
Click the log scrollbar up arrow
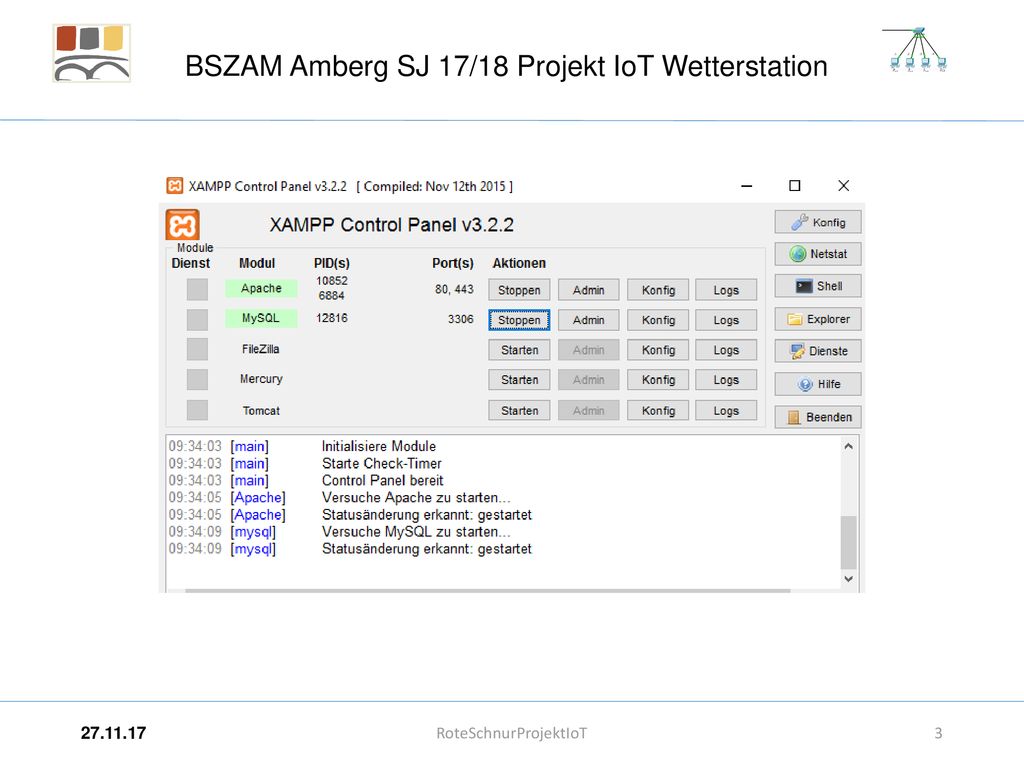(848, 447)
